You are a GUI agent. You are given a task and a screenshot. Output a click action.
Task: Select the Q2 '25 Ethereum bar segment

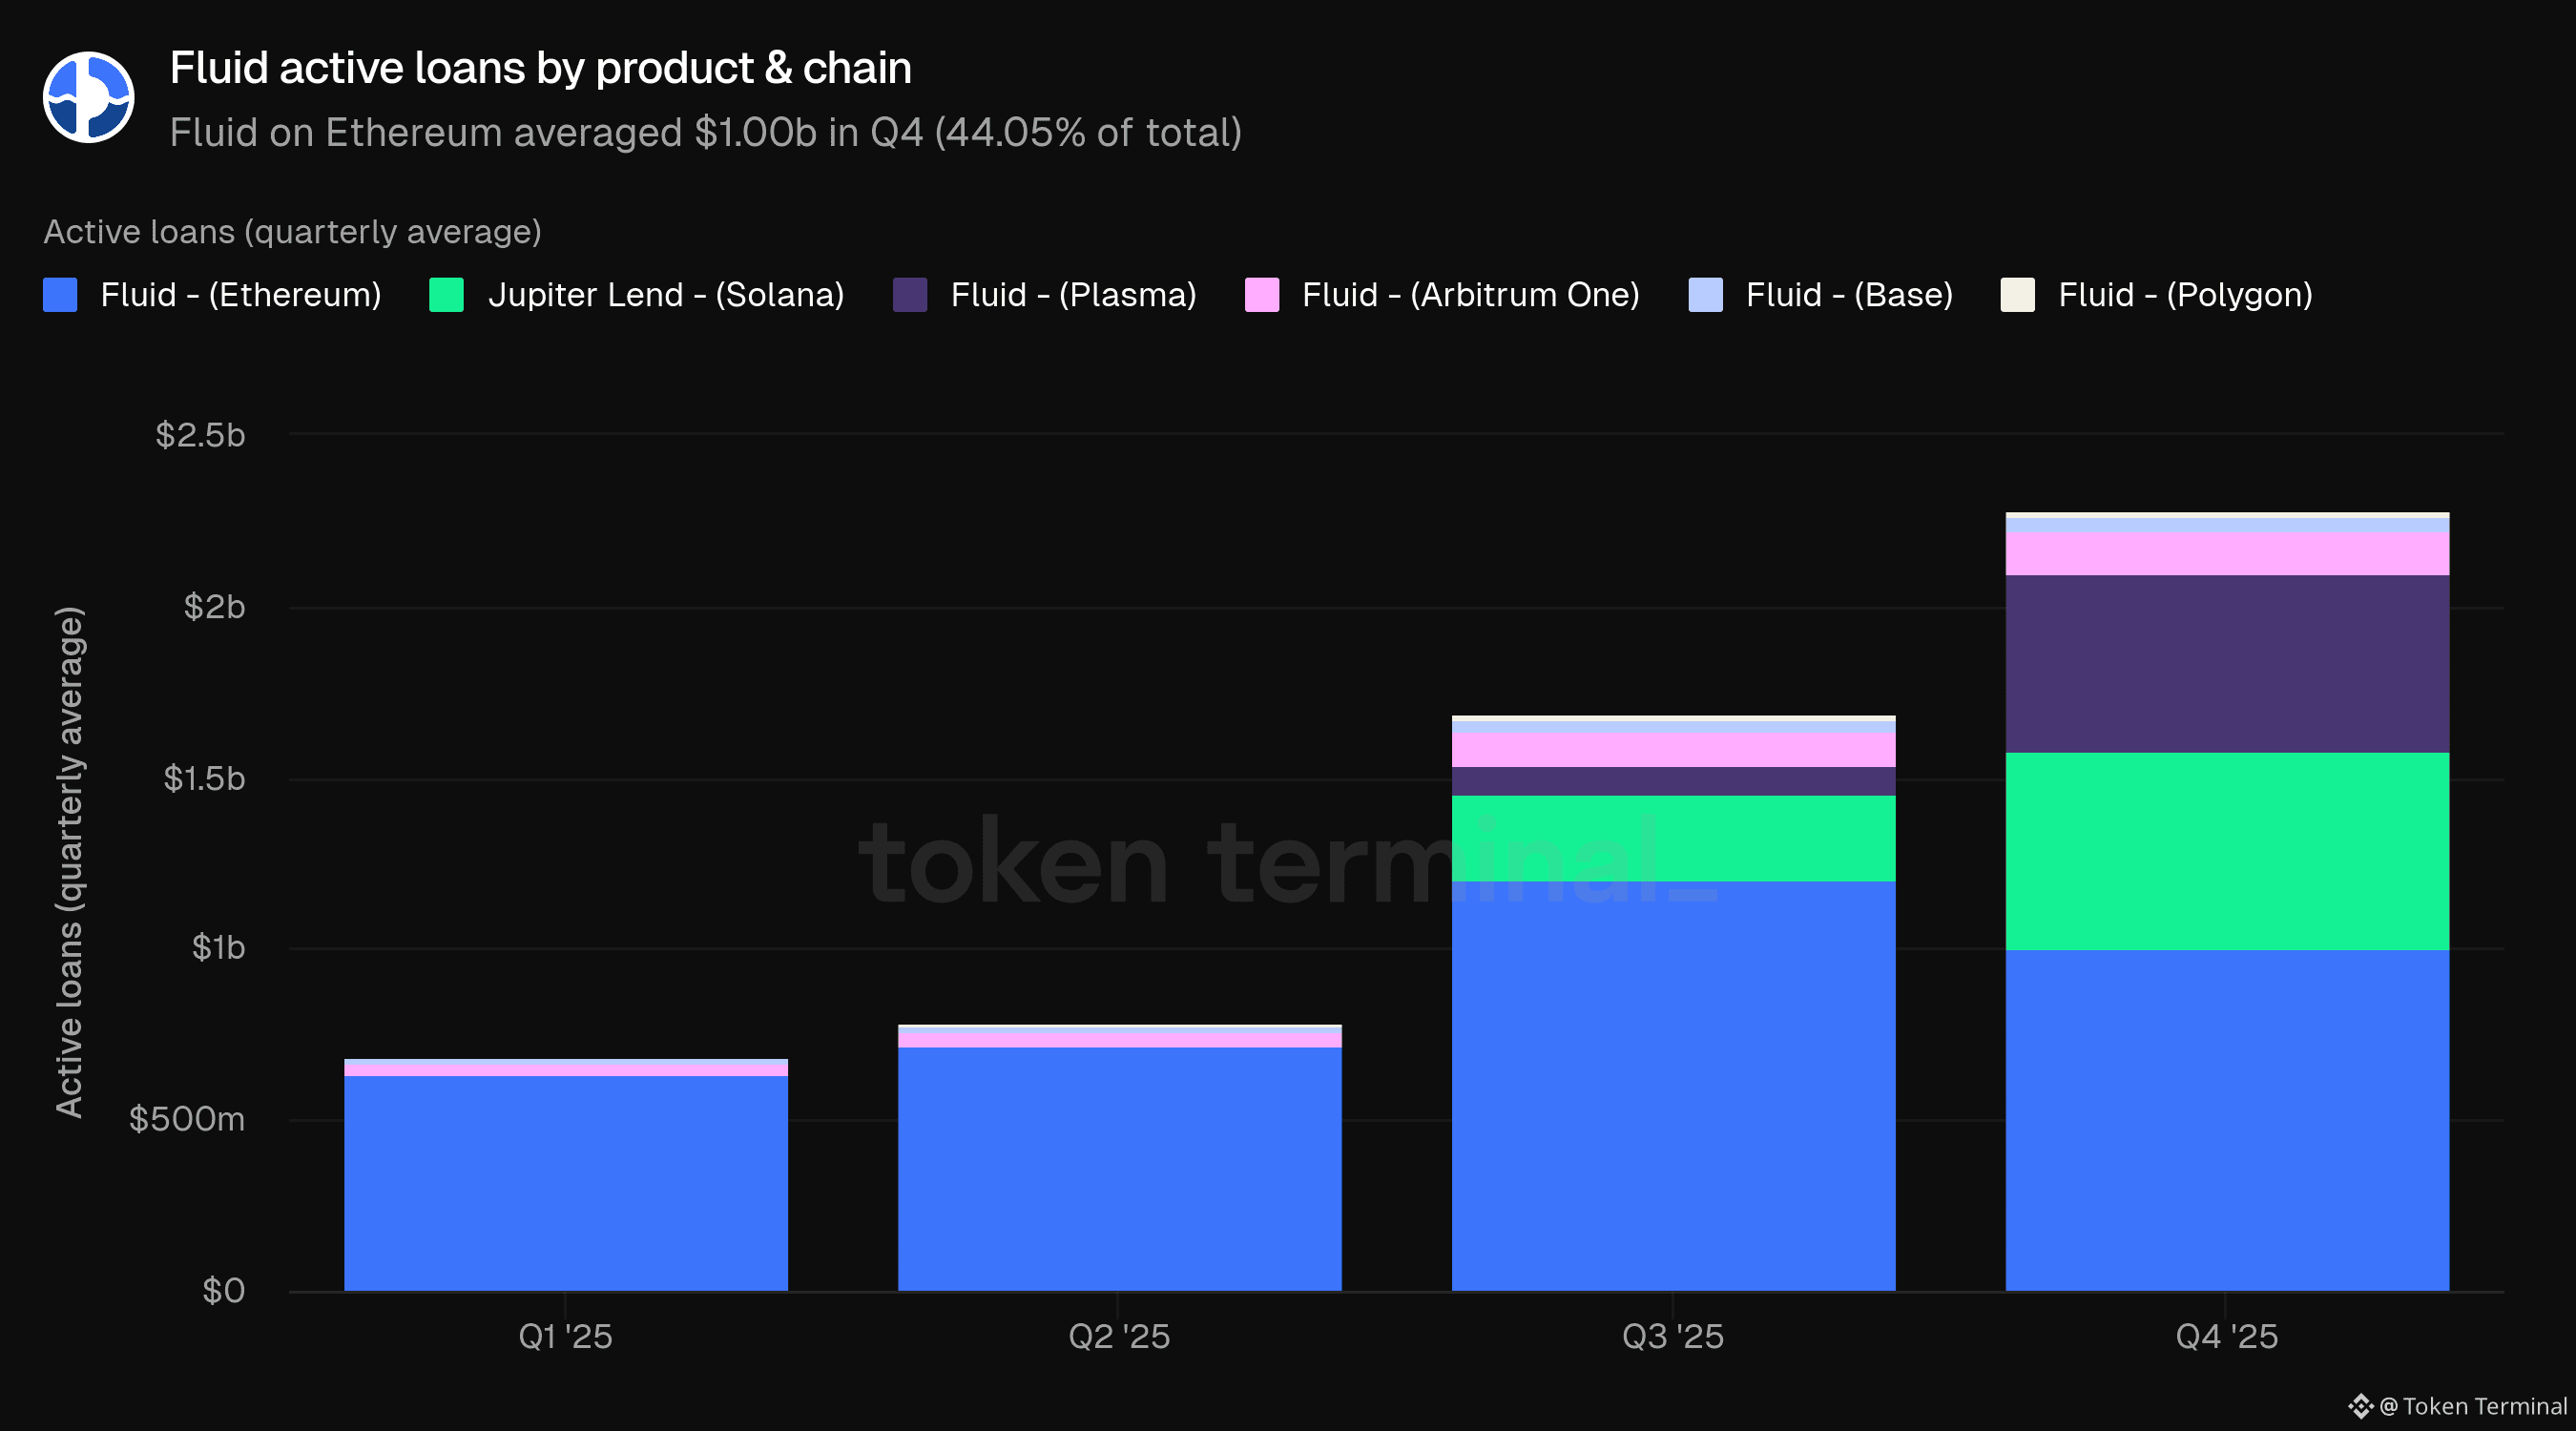point(1119,1168)
